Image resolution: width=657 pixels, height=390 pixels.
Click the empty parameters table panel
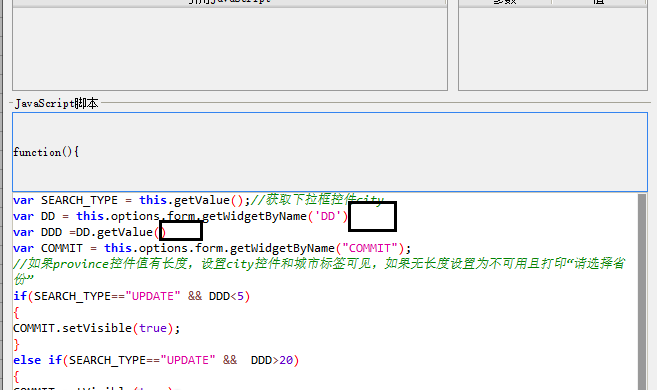pos(553,48)
